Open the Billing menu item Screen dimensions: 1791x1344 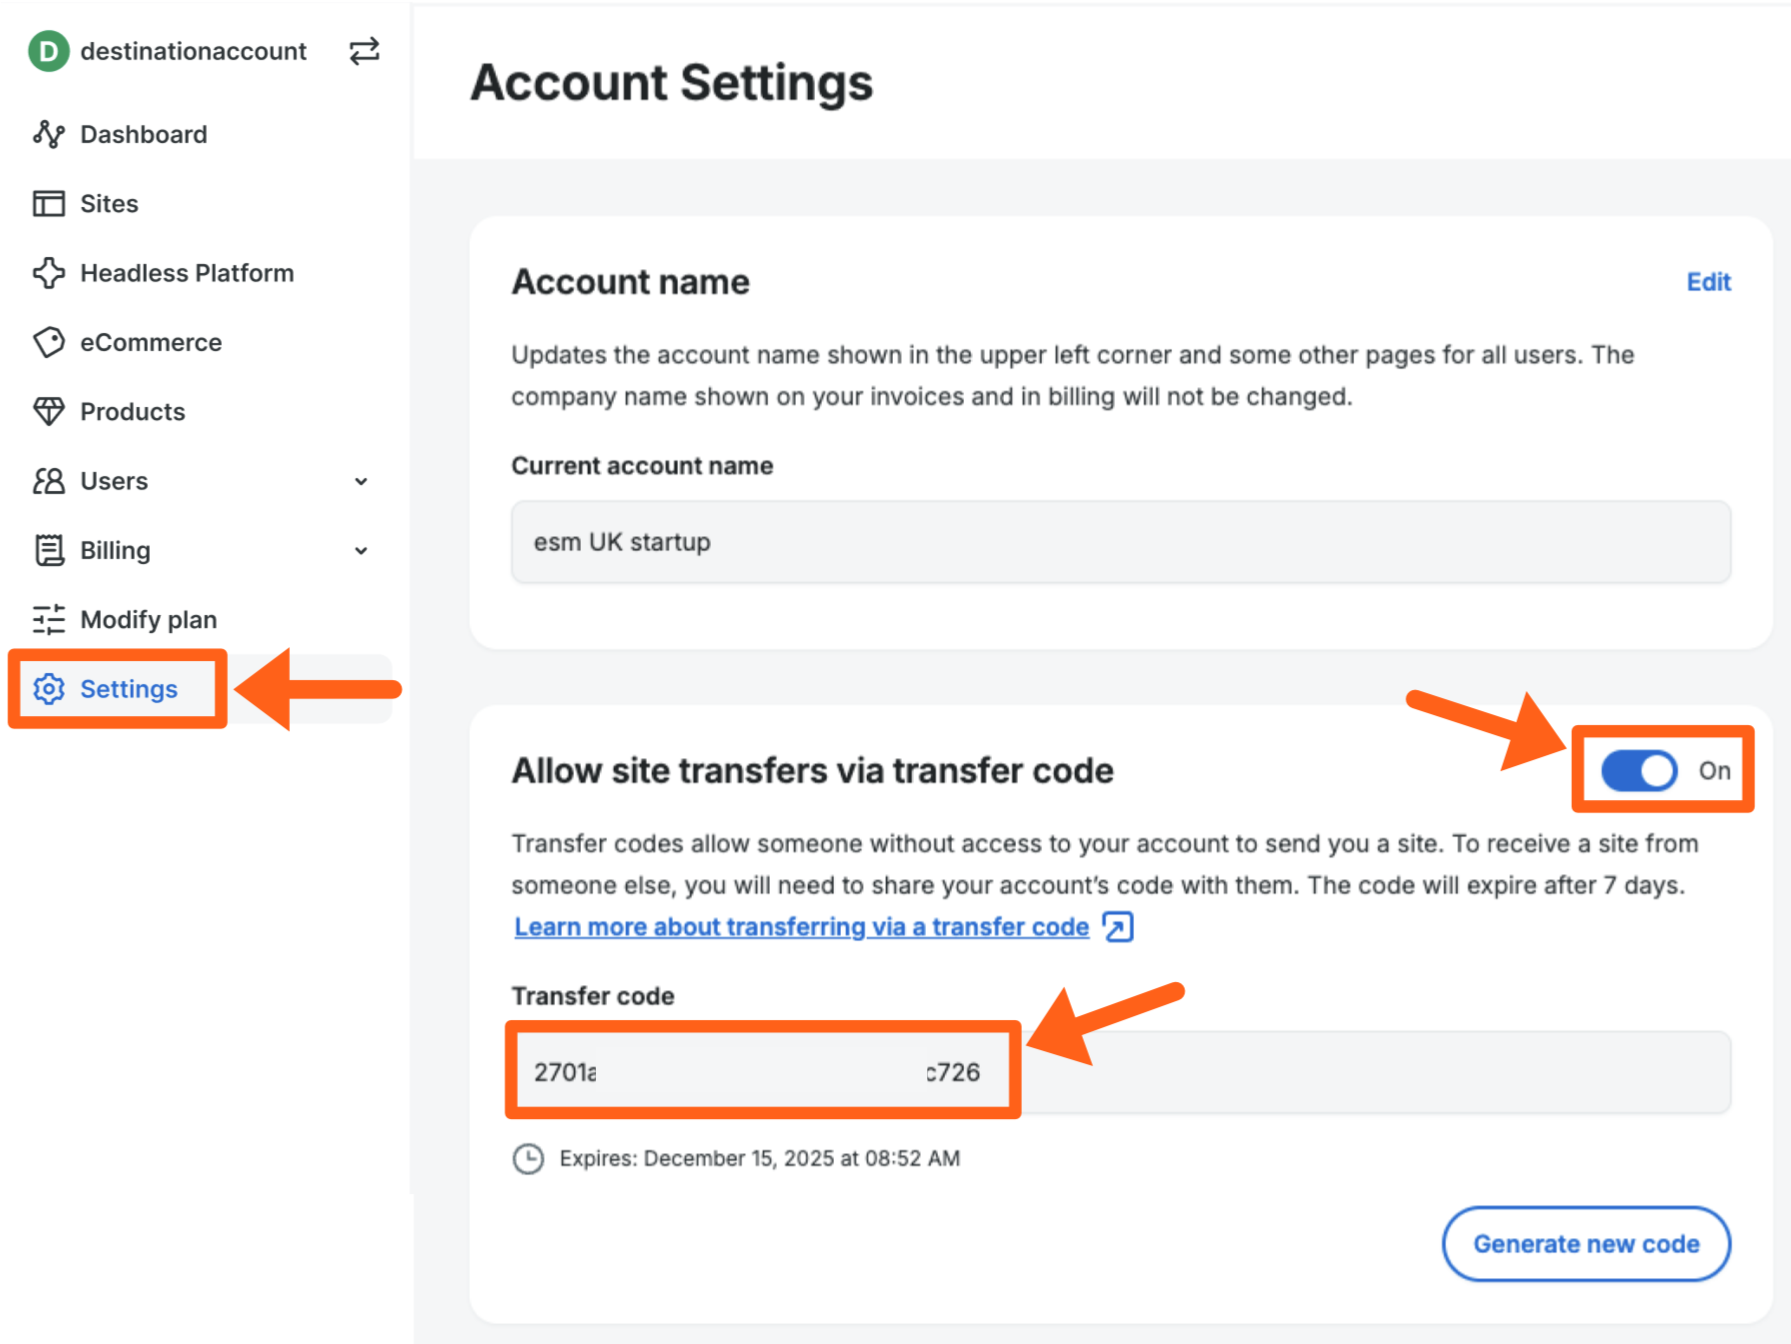115,551
